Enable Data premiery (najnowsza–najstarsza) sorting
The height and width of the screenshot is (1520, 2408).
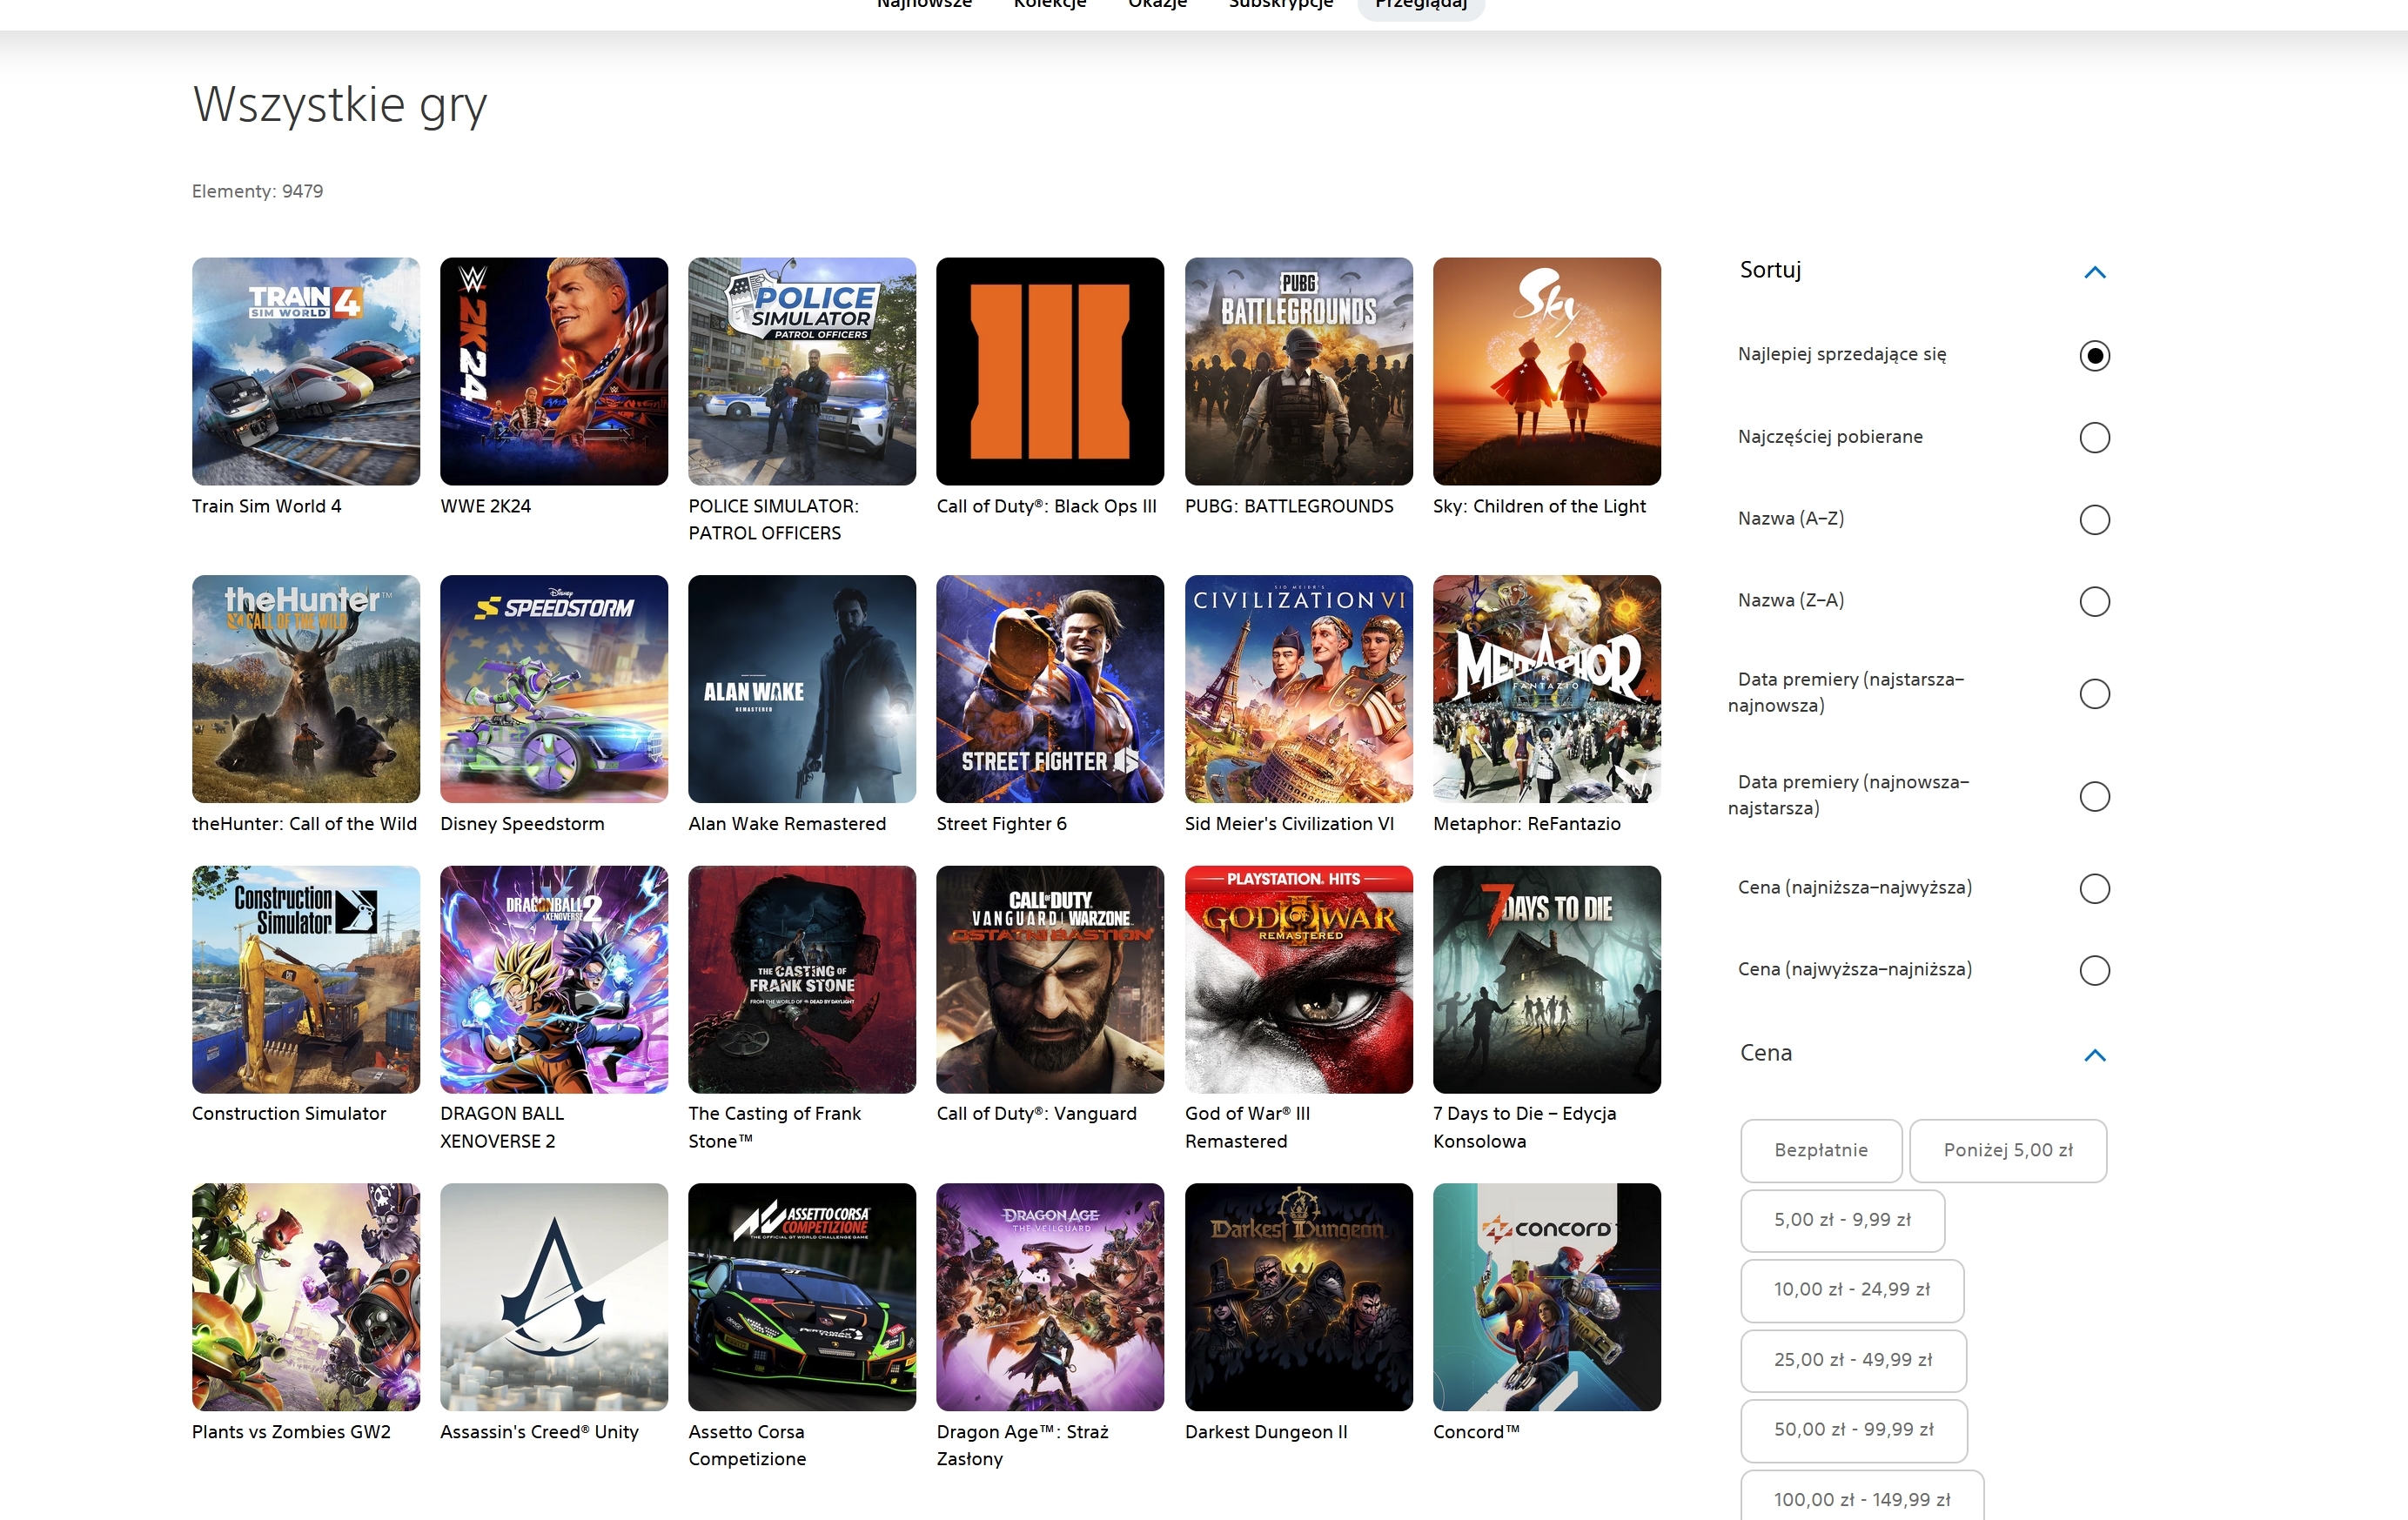tap(2094, 796)
